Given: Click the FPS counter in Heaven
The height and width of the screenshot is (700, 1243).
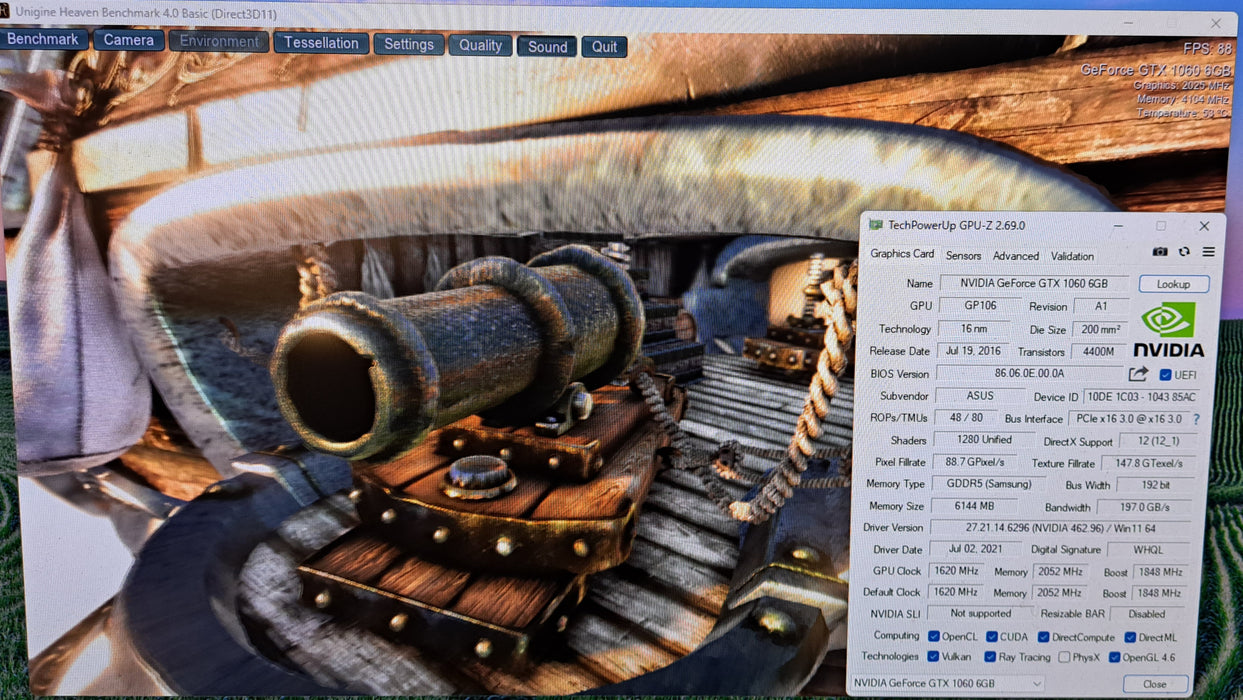Looking at the screenshot, I should 1207,49.
